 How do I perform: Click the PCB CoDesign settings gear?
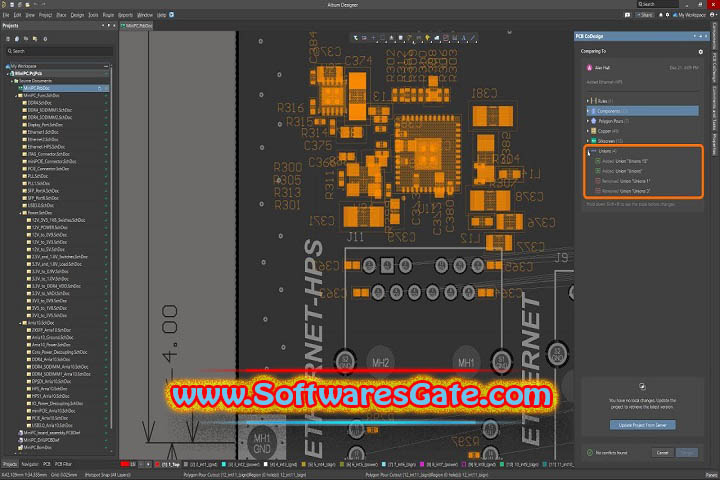coord(700,52)
